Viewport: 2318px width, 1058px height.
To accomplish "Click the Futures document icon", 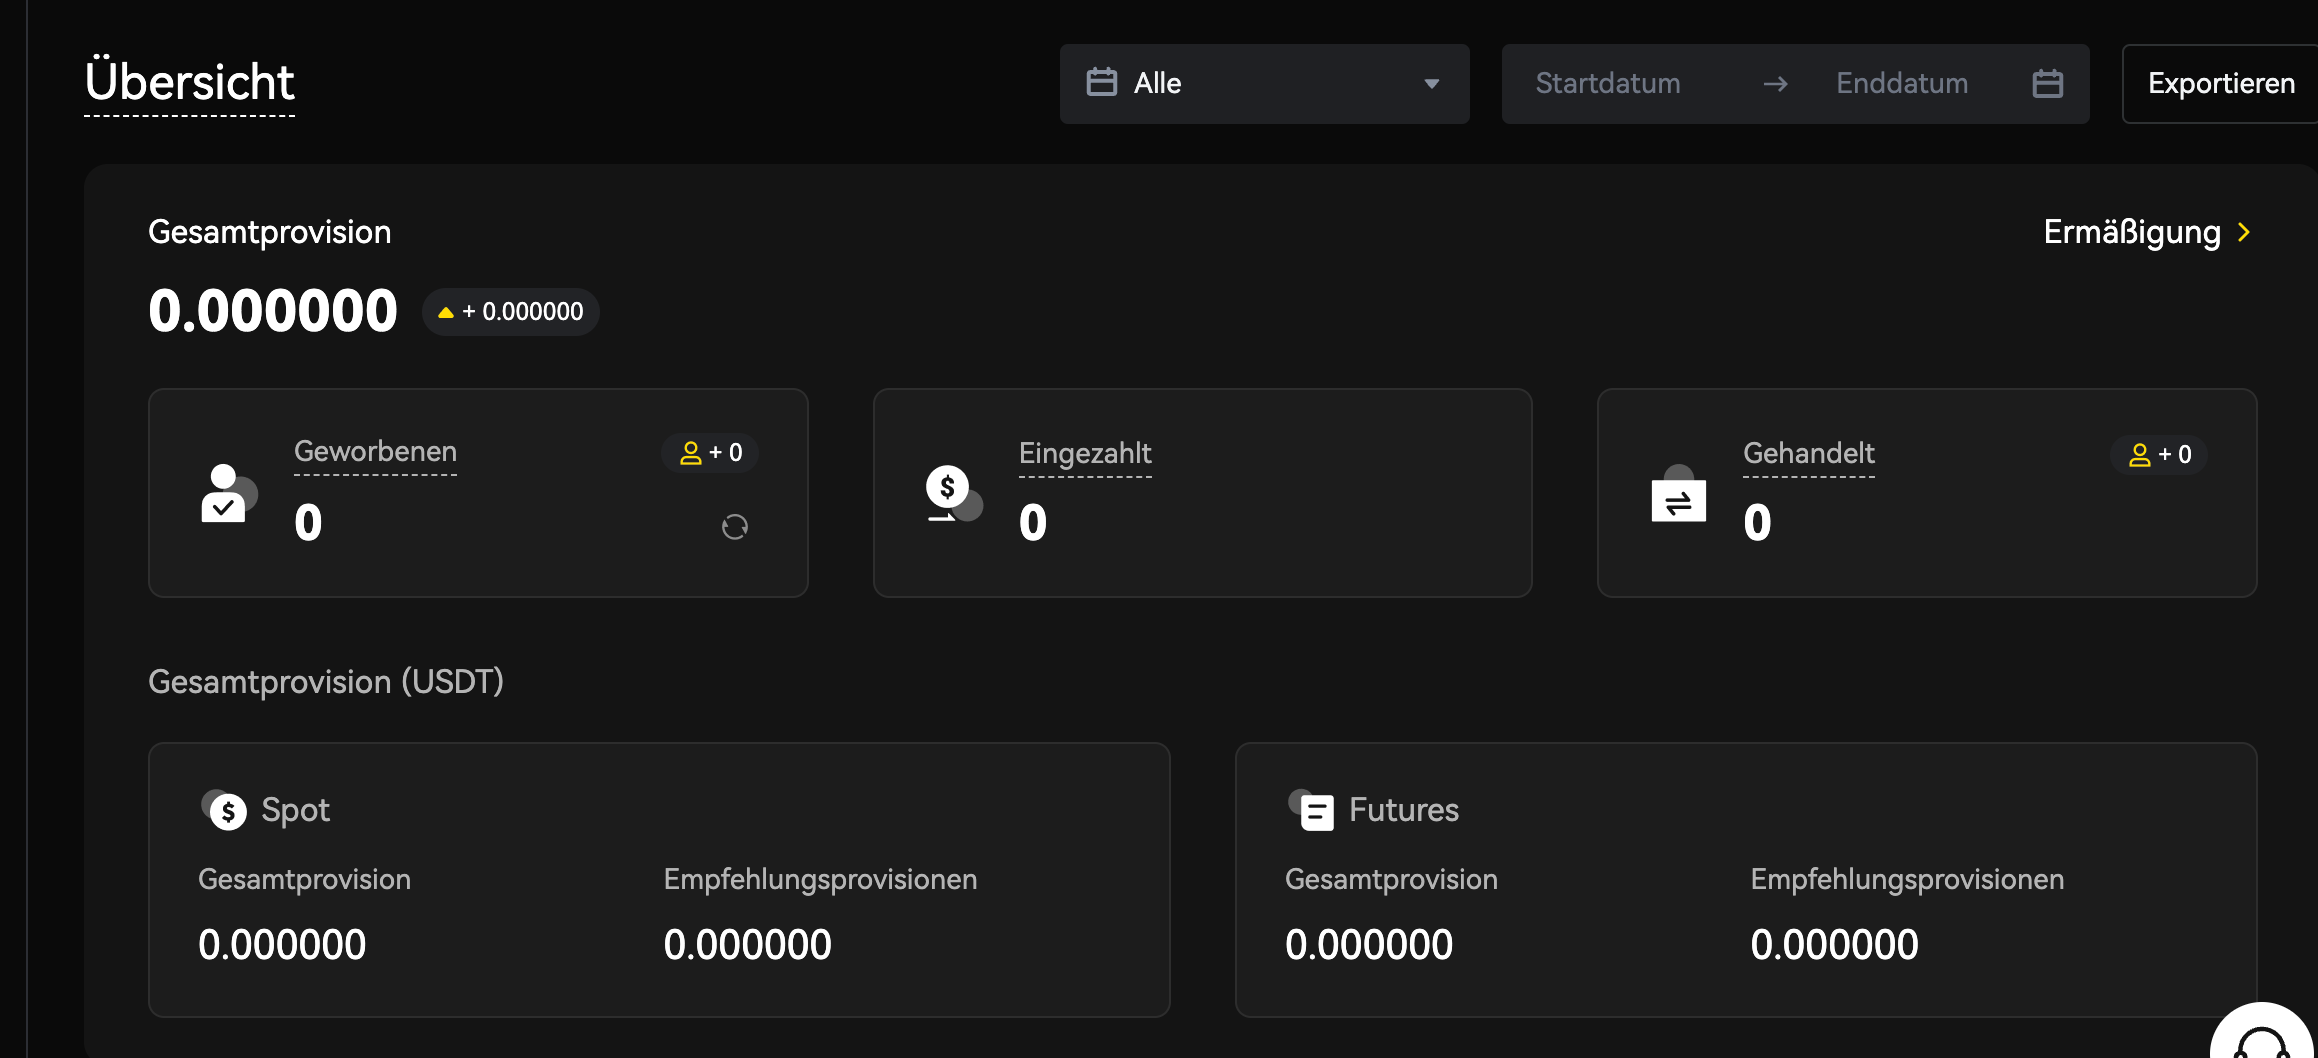I will (x=1312, y=810).
